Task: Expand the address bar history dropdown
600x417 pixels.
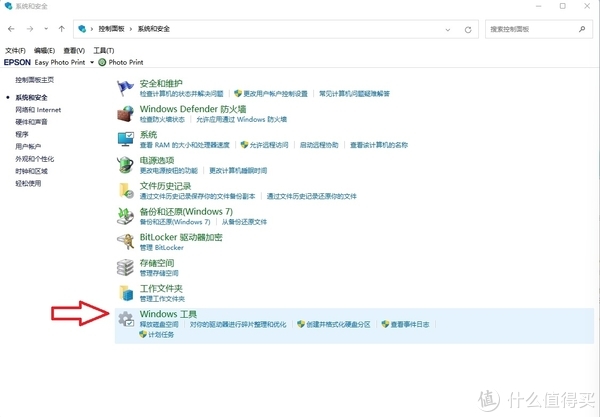Action: [448, 29]
